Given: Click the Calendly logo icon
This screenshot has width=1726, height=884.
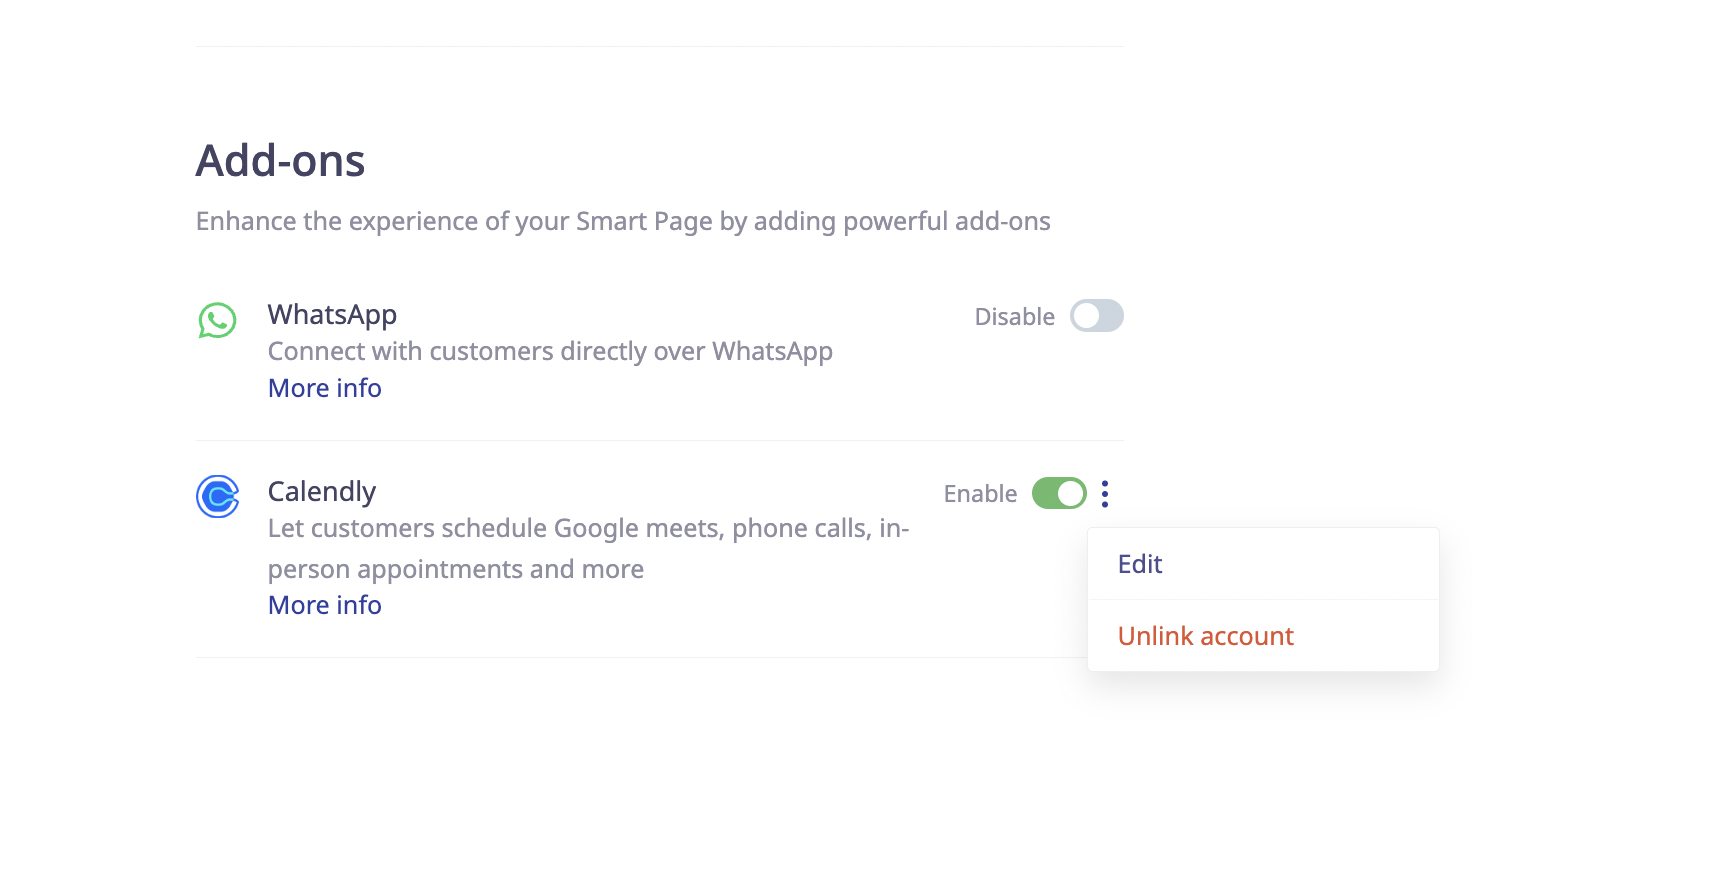Looking at the screenshot, I should [x=217, y=496].
